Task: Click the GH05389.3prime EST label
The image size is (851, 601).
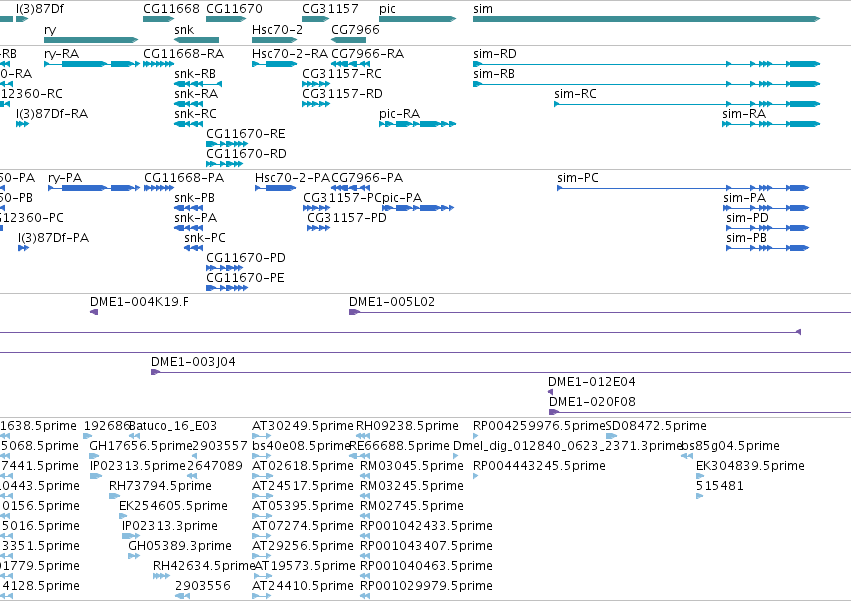Action: tap(180, 546)
